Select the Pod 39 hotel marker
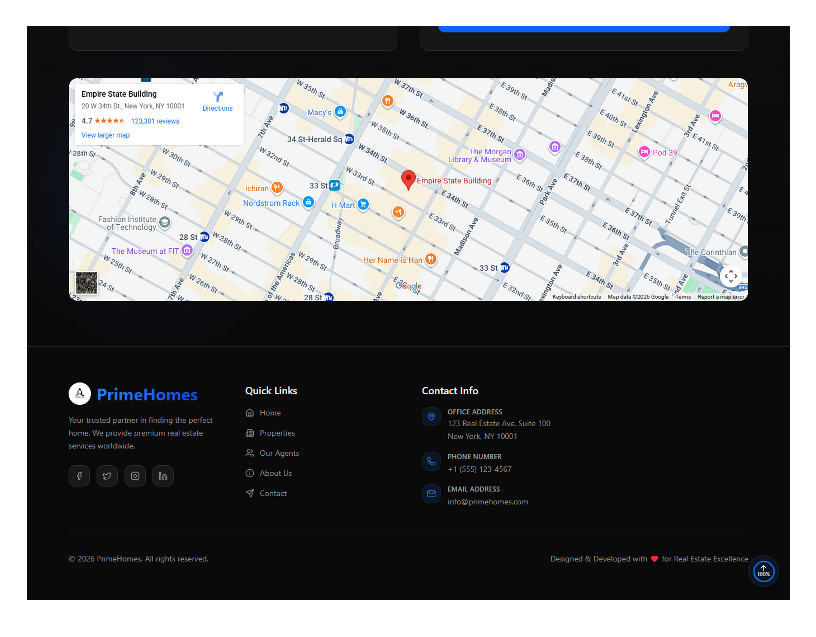This screenshot has width=816, height=637. click(644, 152)
